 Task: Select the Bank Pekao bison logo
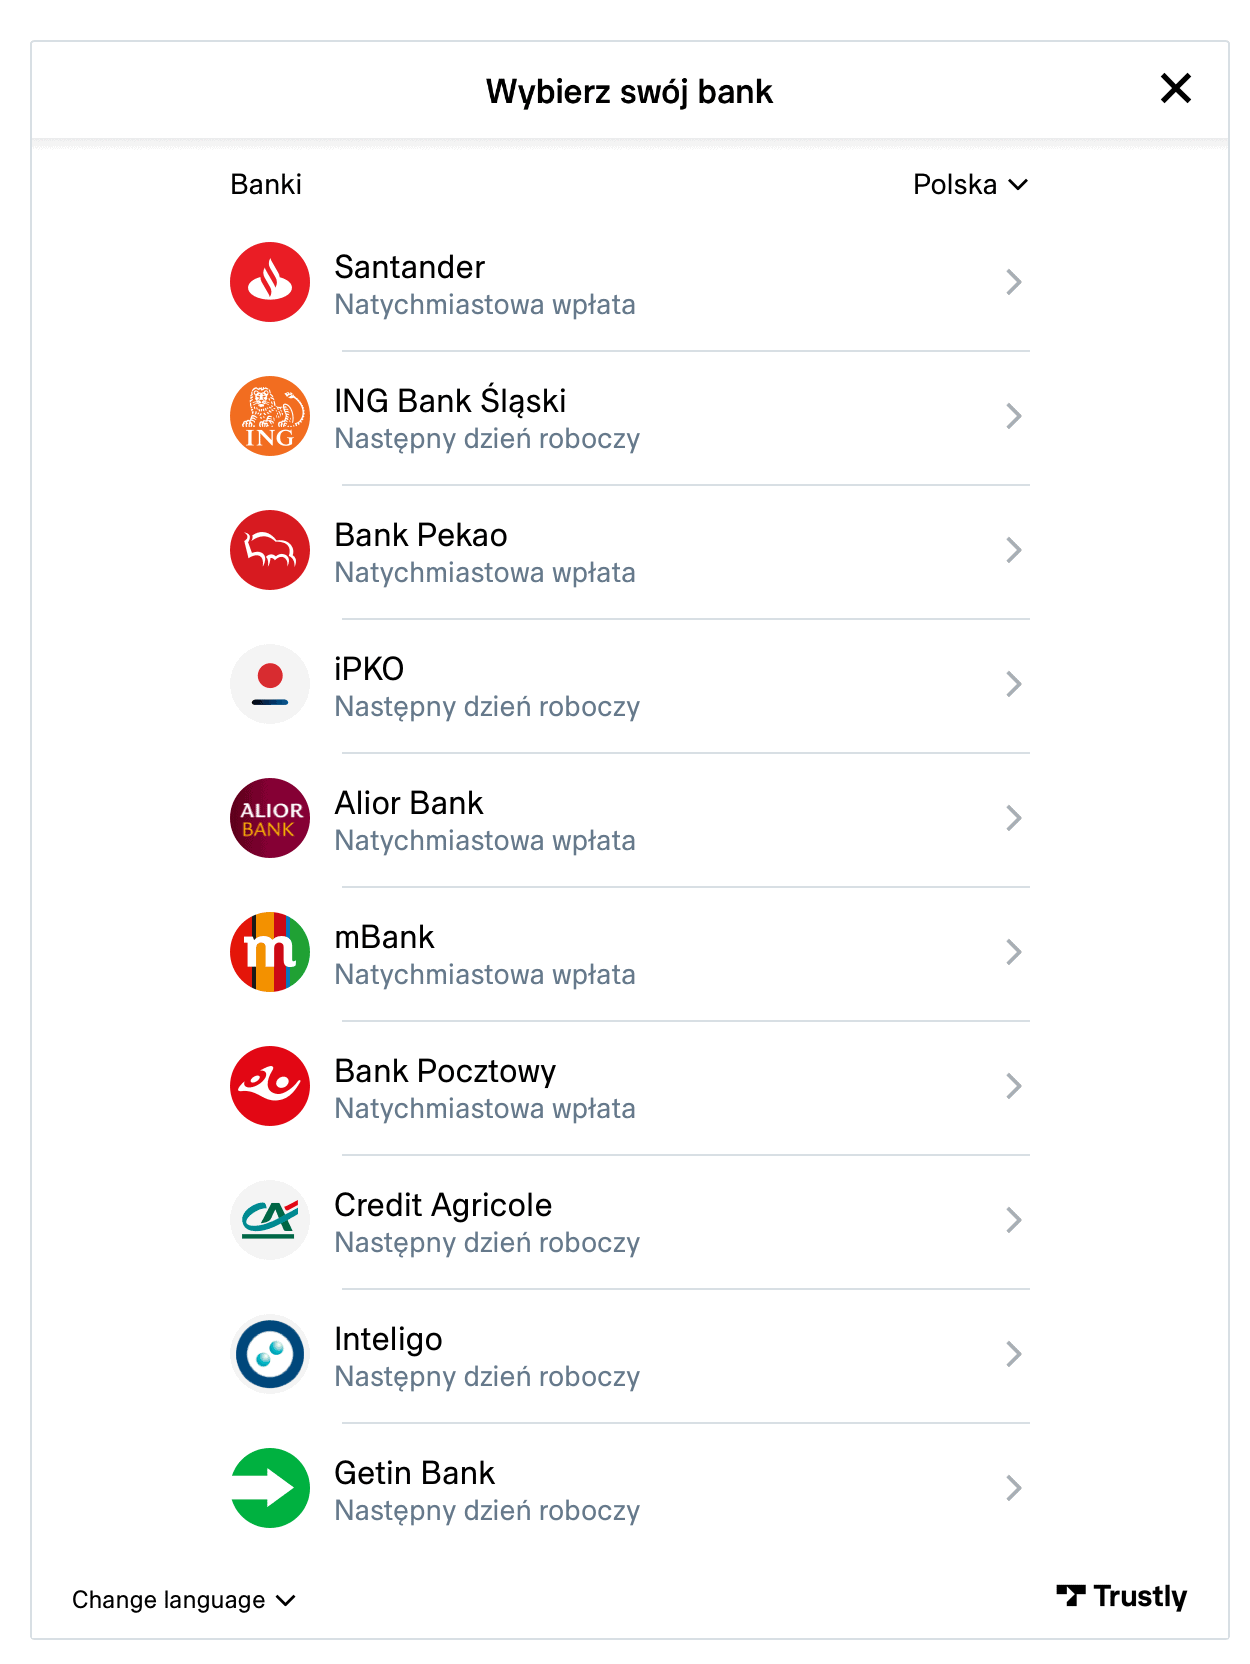click(x=270, y=550)
